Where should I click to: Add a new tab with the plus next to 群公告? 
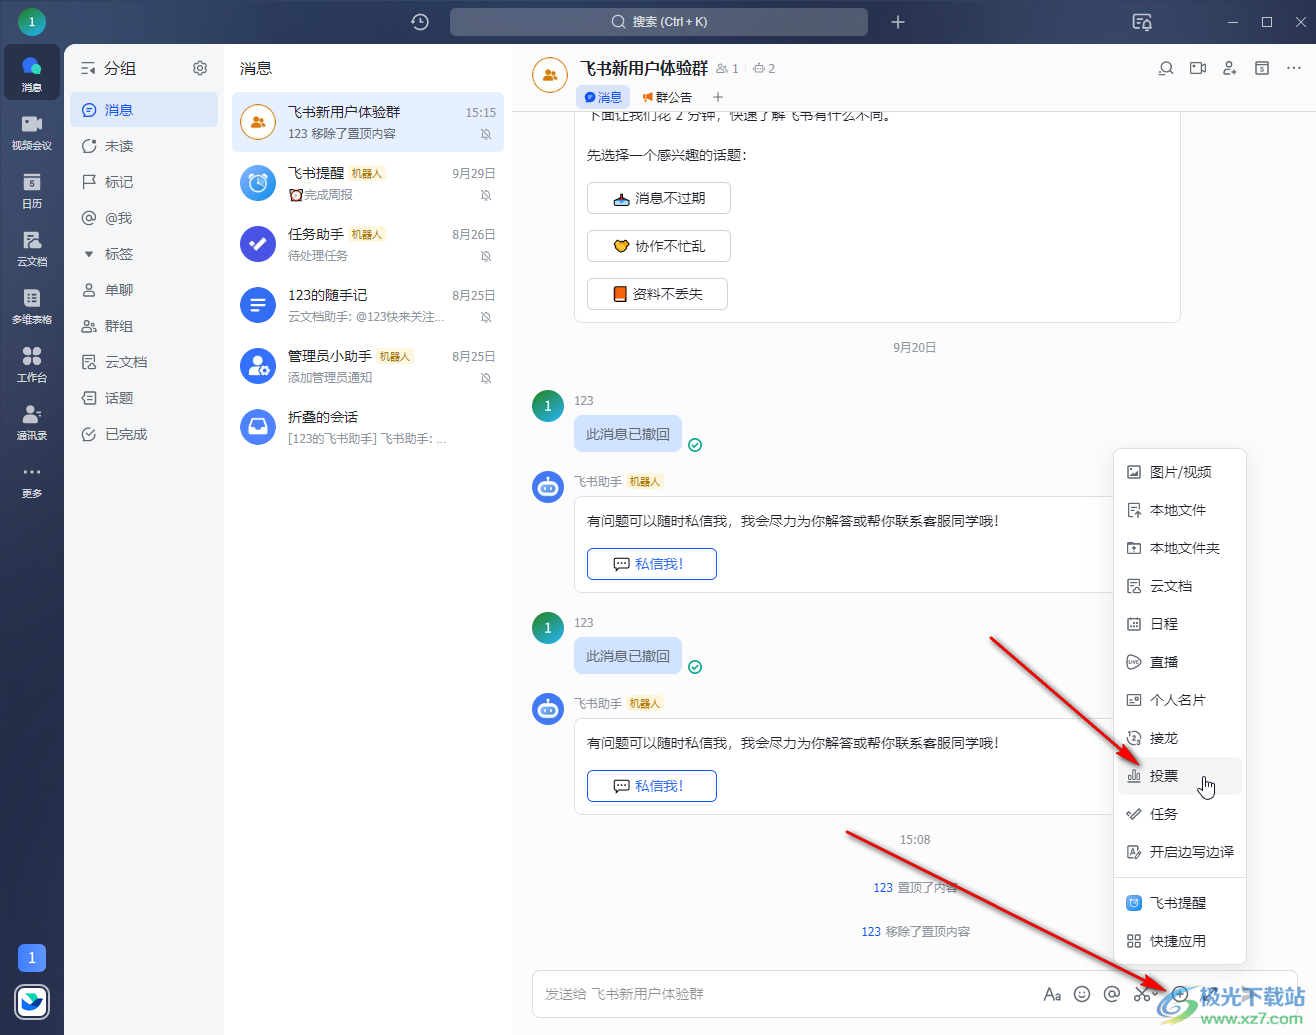coord(717,97)
